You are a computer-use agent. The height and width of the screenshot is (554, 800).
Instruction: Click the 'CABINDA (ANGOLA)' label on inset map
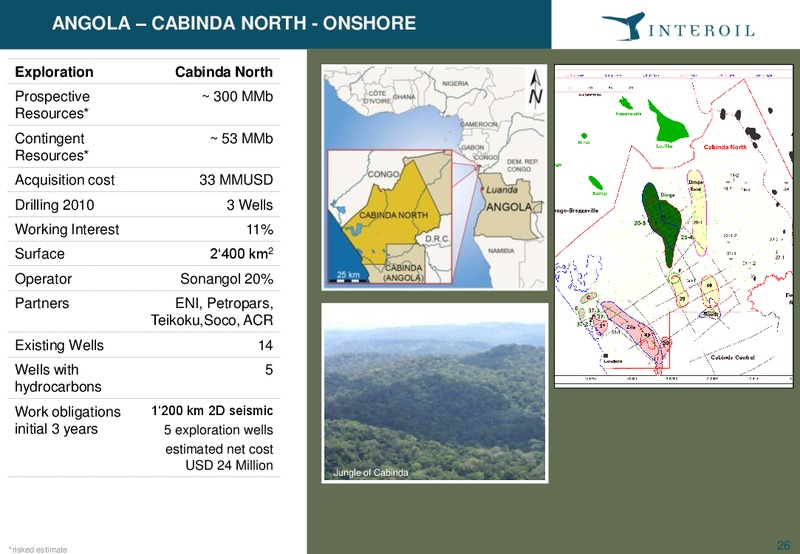404,273
